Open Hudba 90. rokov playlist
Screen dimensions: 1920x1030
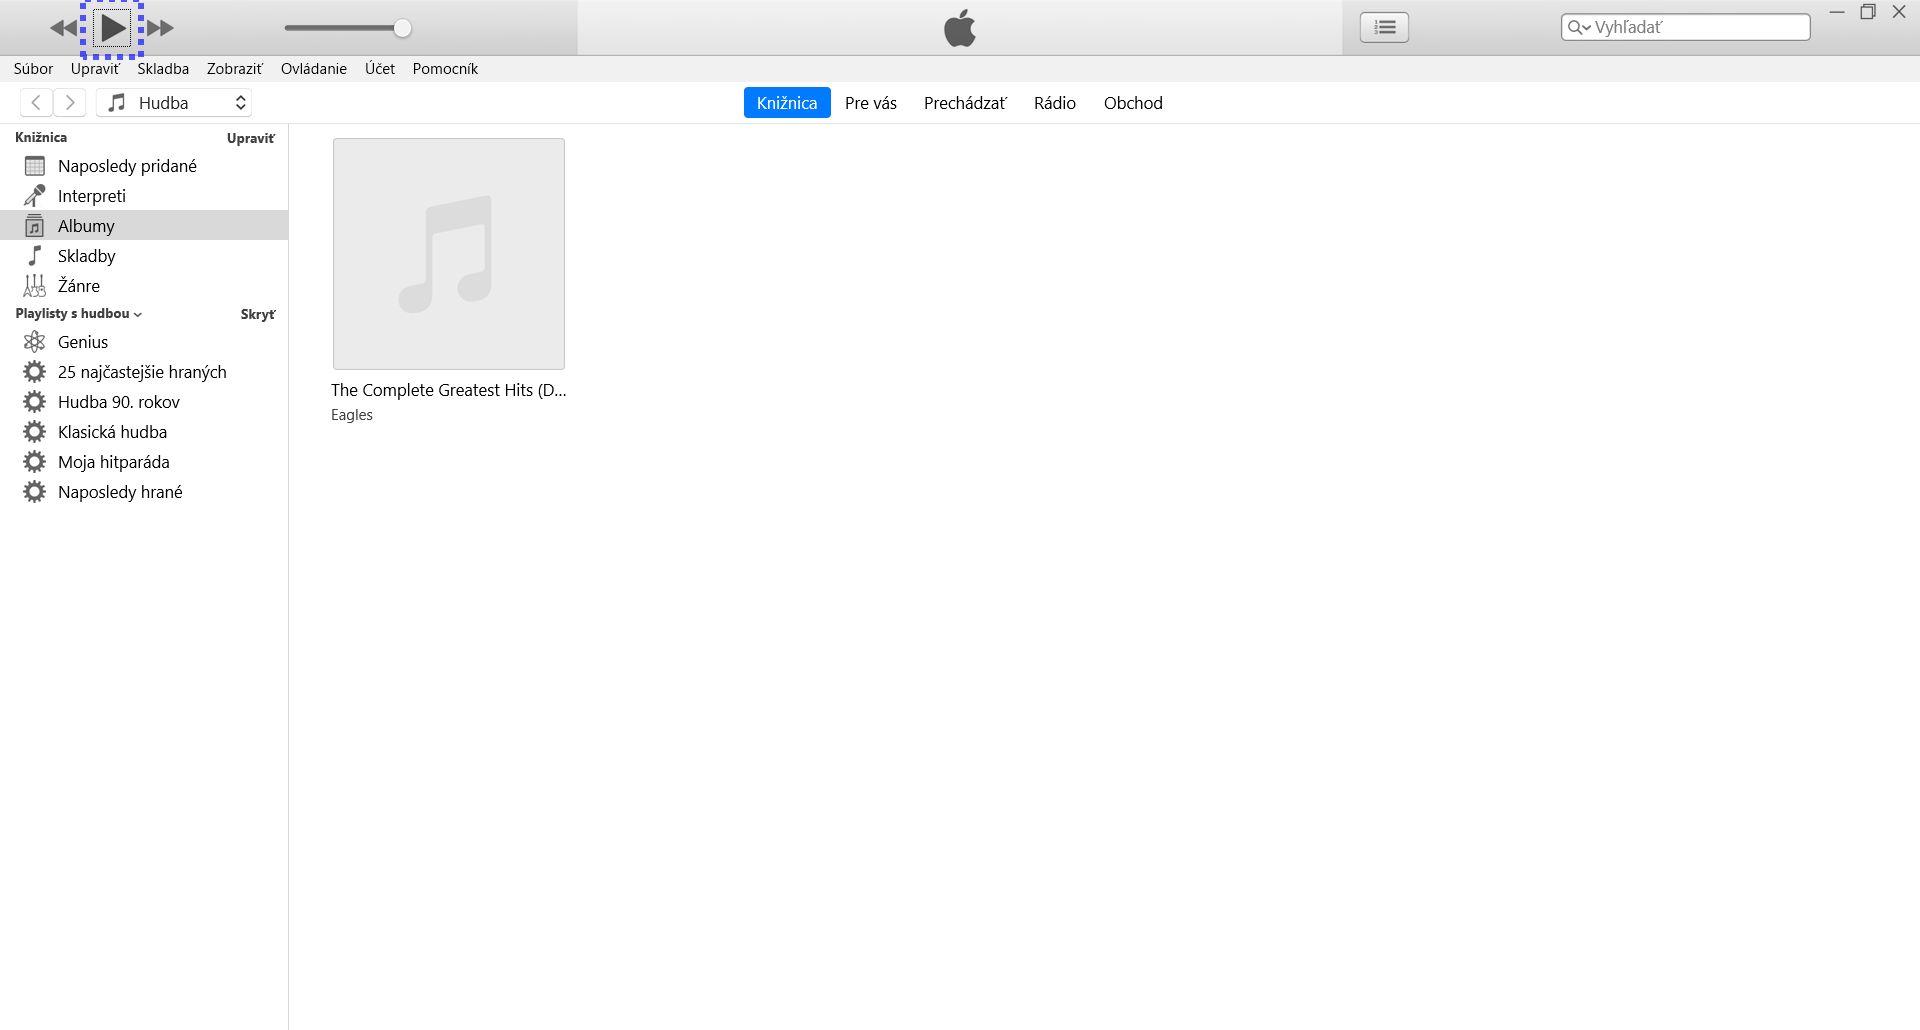[144, 402]
